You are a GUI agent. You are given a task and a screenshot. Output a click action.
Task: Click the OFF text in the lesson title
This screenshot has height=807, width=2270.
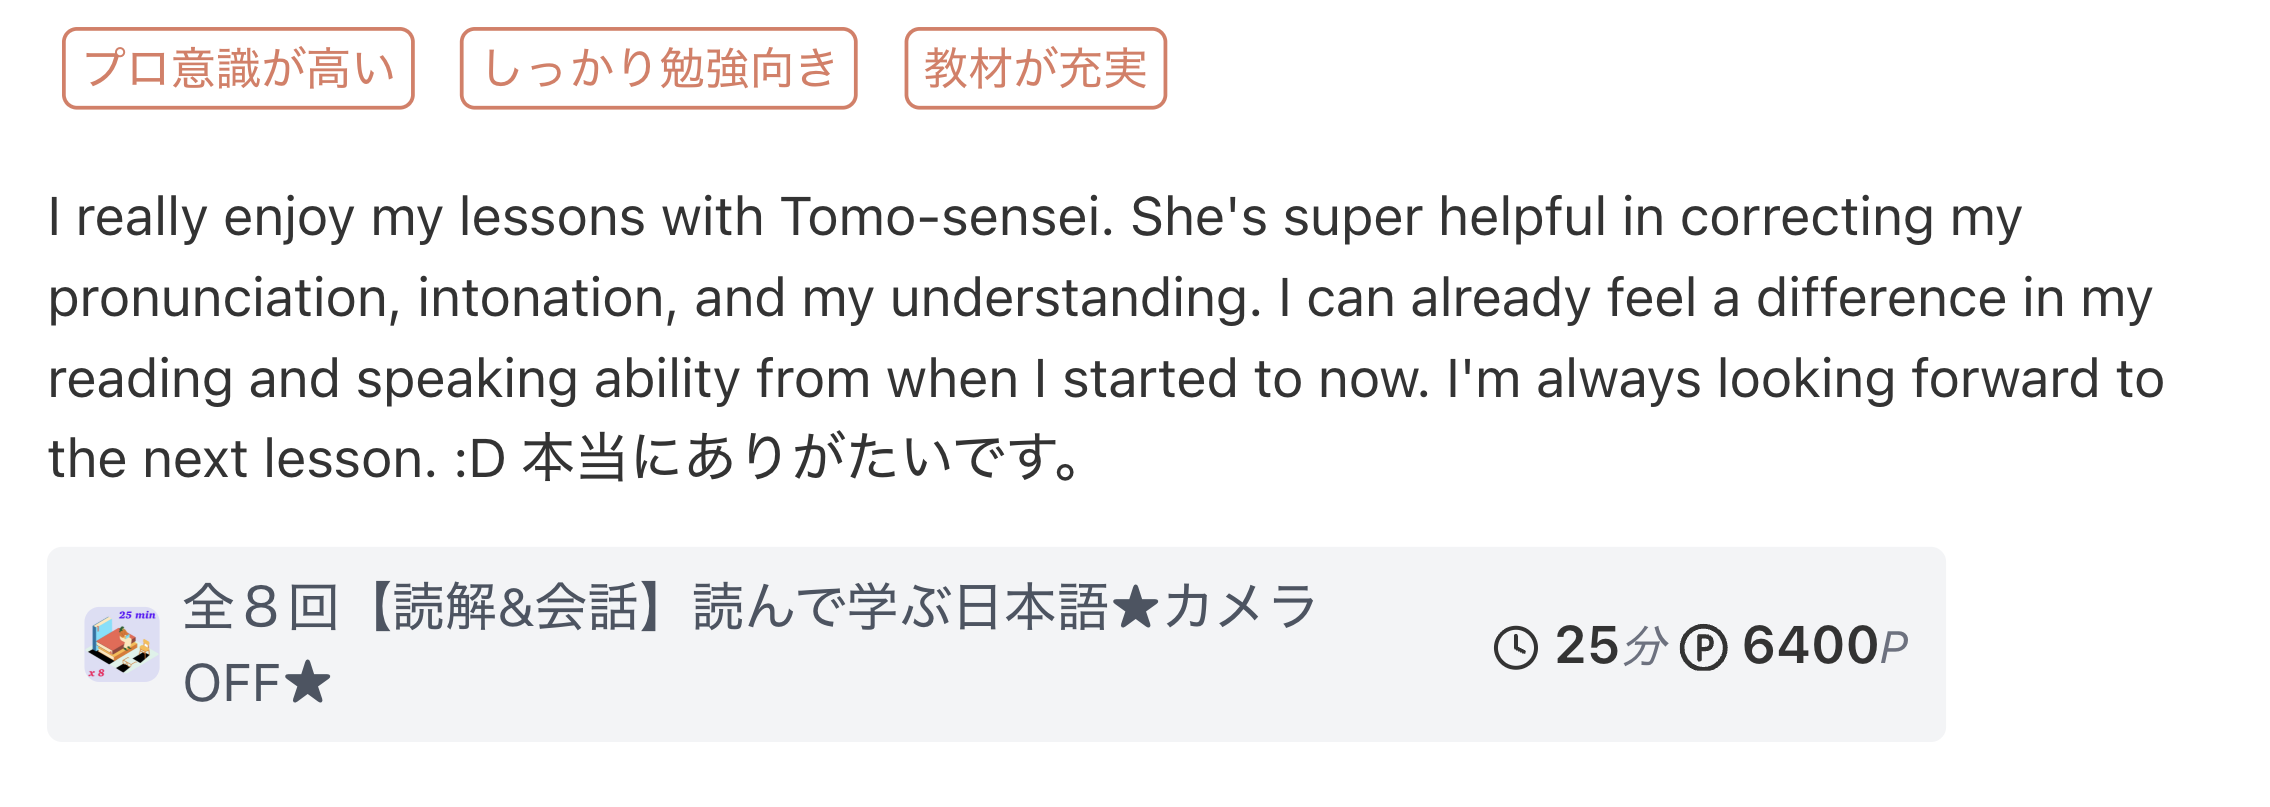click(231, 684)
